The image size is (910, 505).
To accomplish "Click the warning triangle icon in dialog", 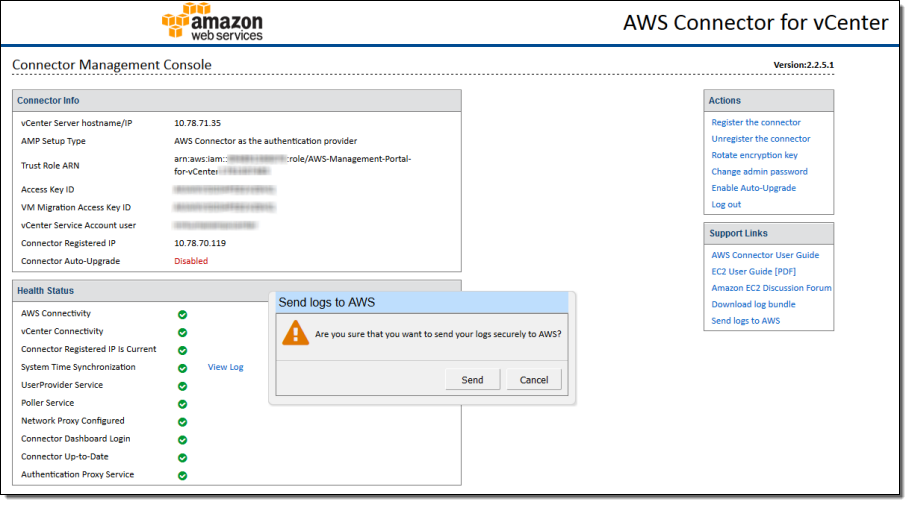I will pos(295,333).
